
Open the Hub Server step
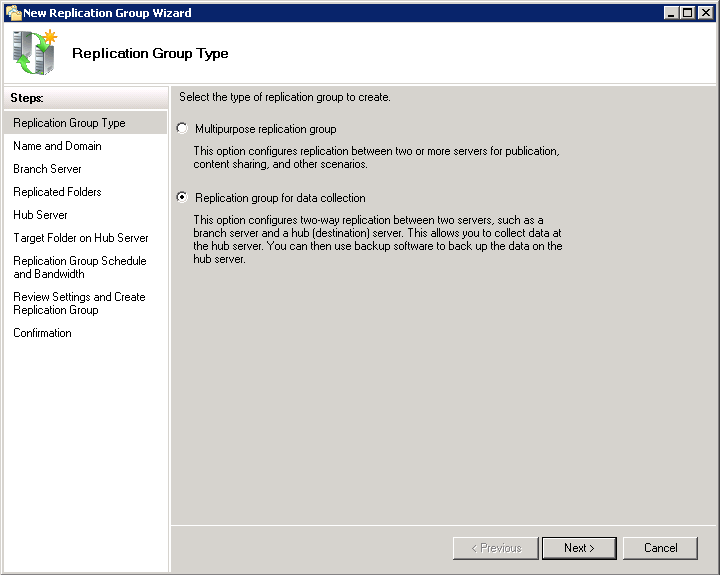pyautogui.click(x=40, y=215)
